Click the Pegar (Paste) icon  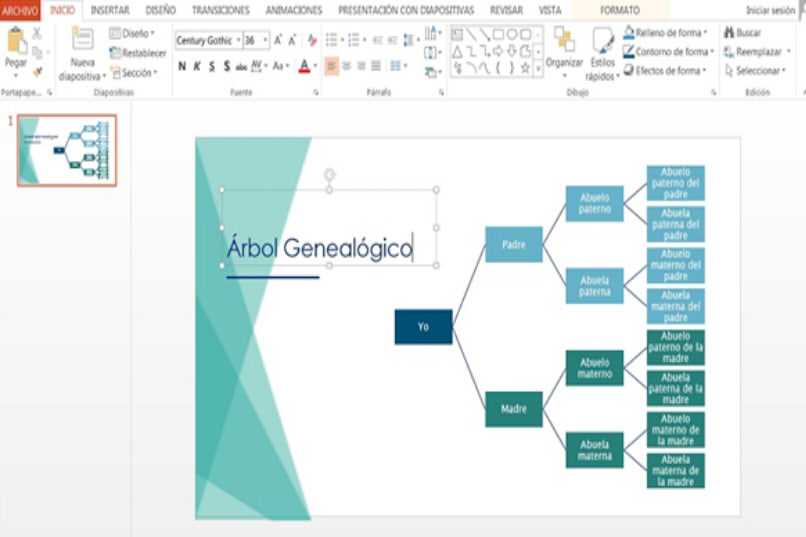pos(16,42)
